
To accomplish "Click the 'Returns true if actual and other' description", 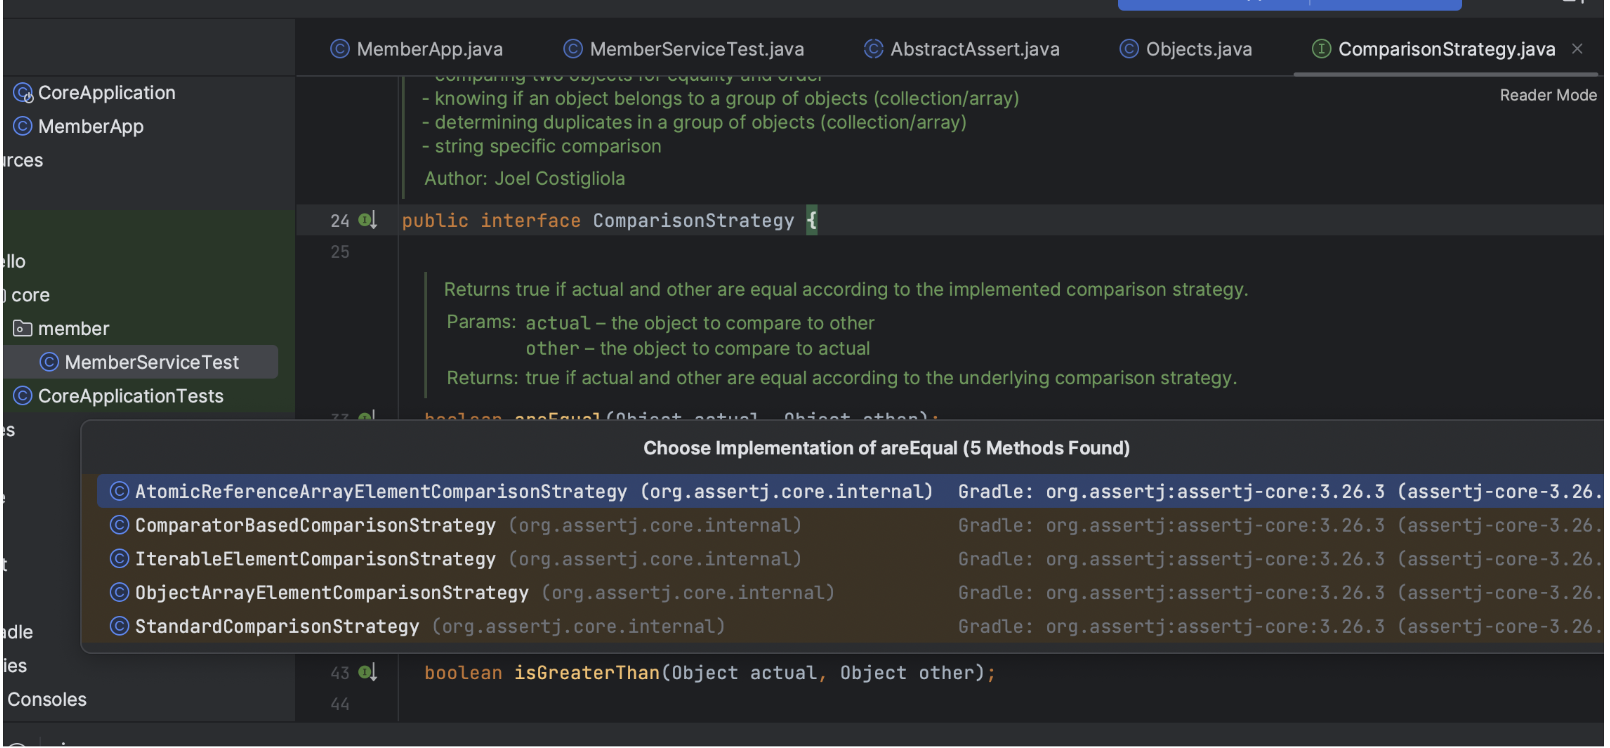I will pyautogui.click(x=846, y=289).
